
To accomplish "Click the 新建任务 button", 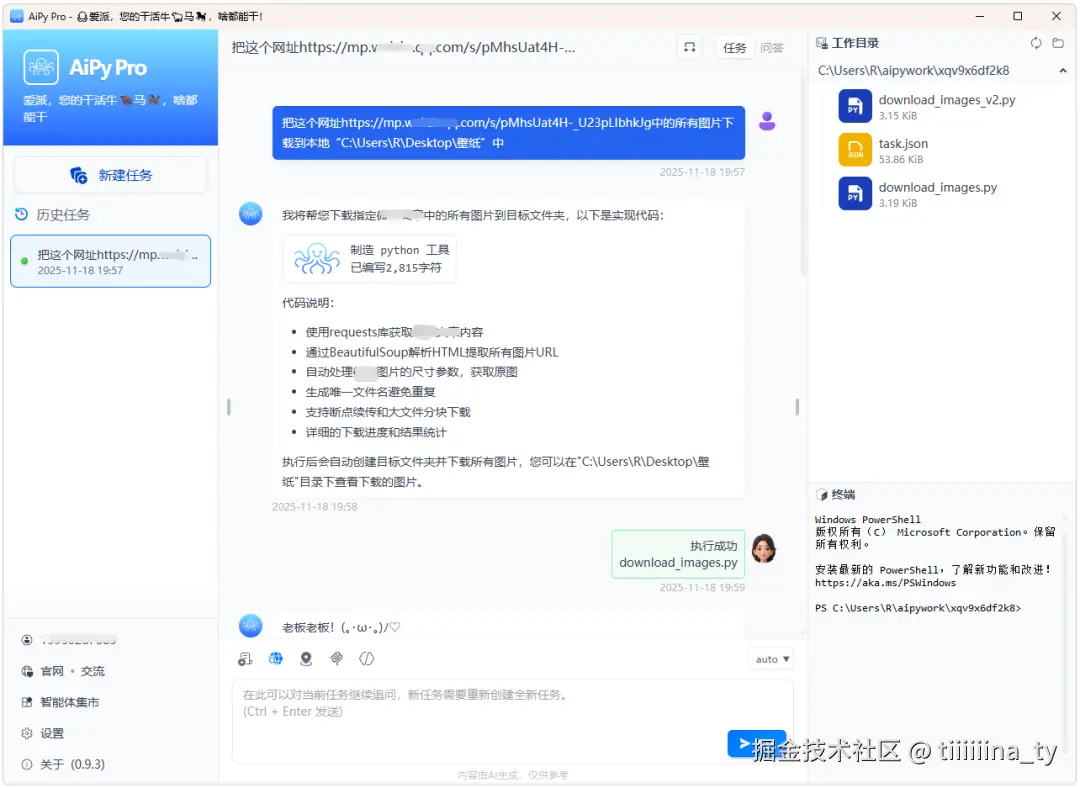I will (110, 173).
